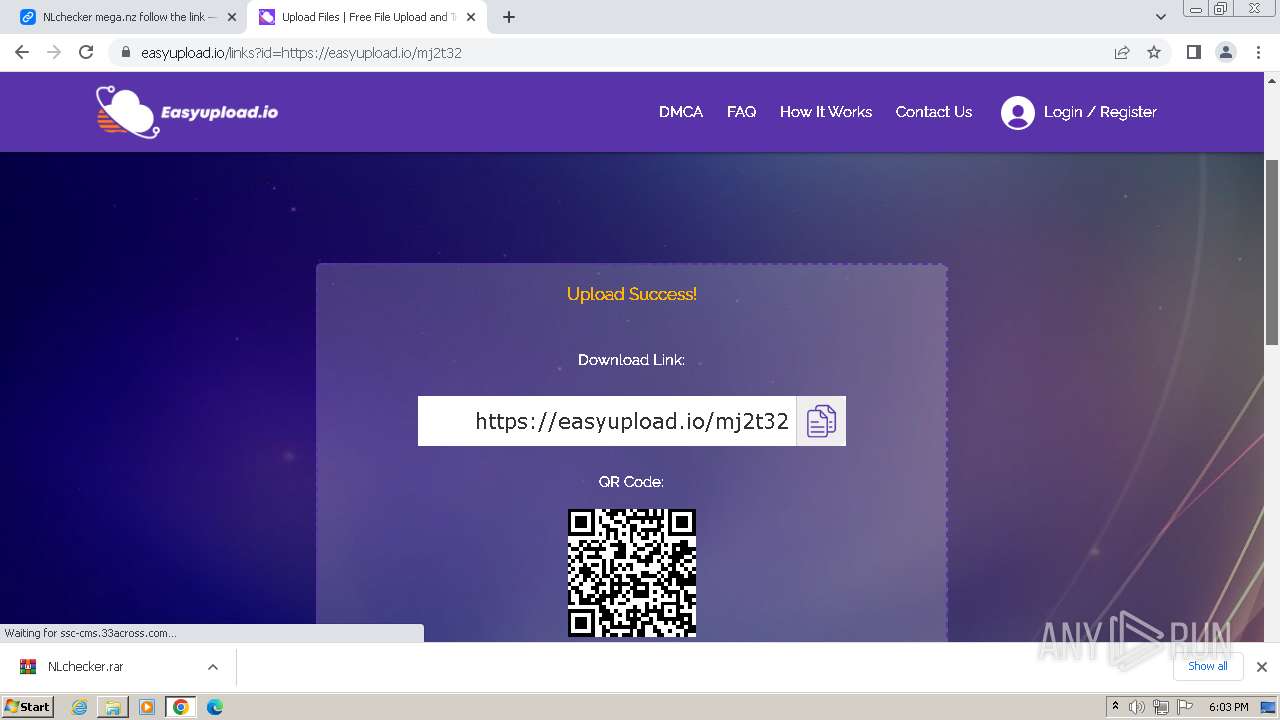Click the QR code image
The image size is (1280, 720).
click(x=632, y=573)
